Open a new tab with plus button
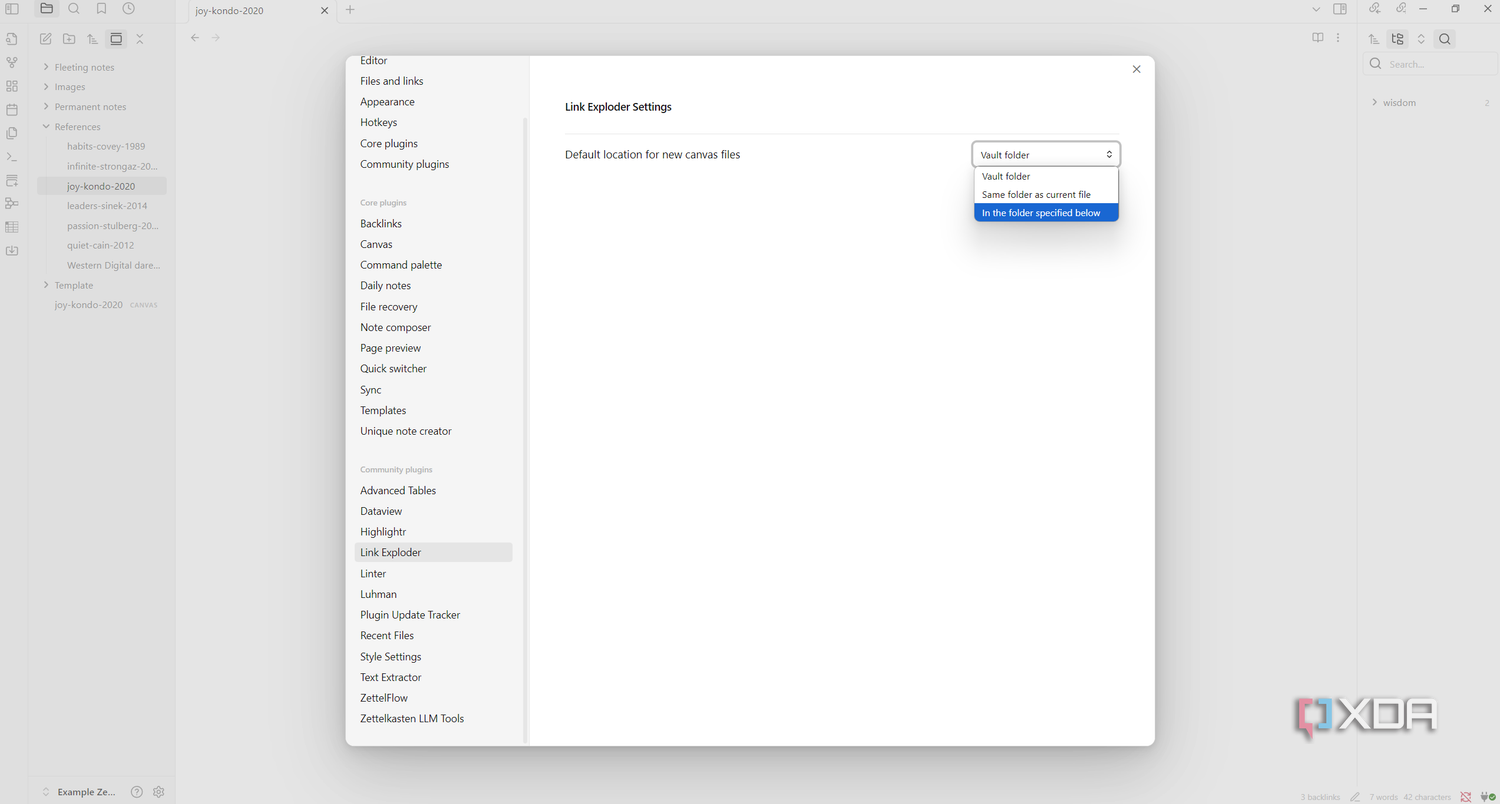Image resolution: width=1500 pixels, height=804 pixels. coord(350,9)
